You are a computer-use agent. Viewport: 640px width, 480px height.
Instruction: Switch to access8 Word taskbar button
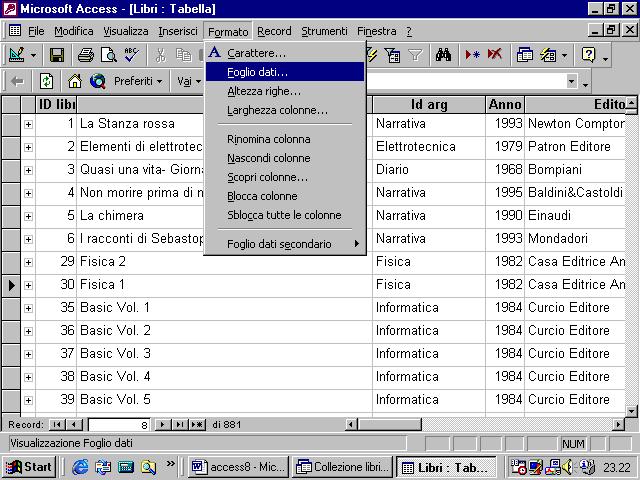point(238,467)
